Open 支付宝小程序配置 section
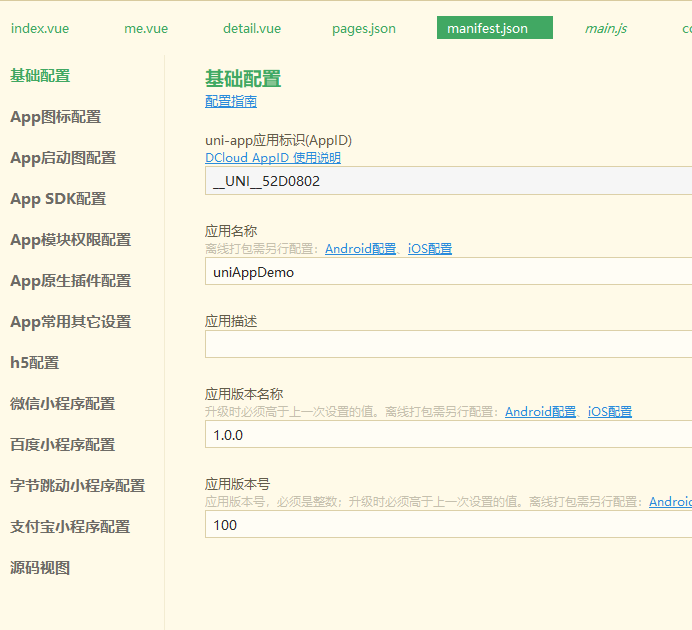Viewport: 692px width, 630px height. coord(70,527)
